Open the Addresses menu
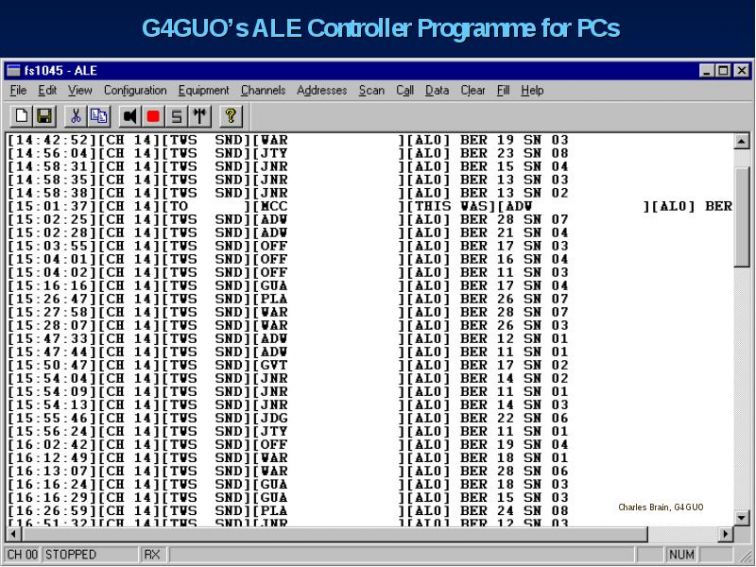Screen dimensions: 756x567 click(x=322, y=90)
